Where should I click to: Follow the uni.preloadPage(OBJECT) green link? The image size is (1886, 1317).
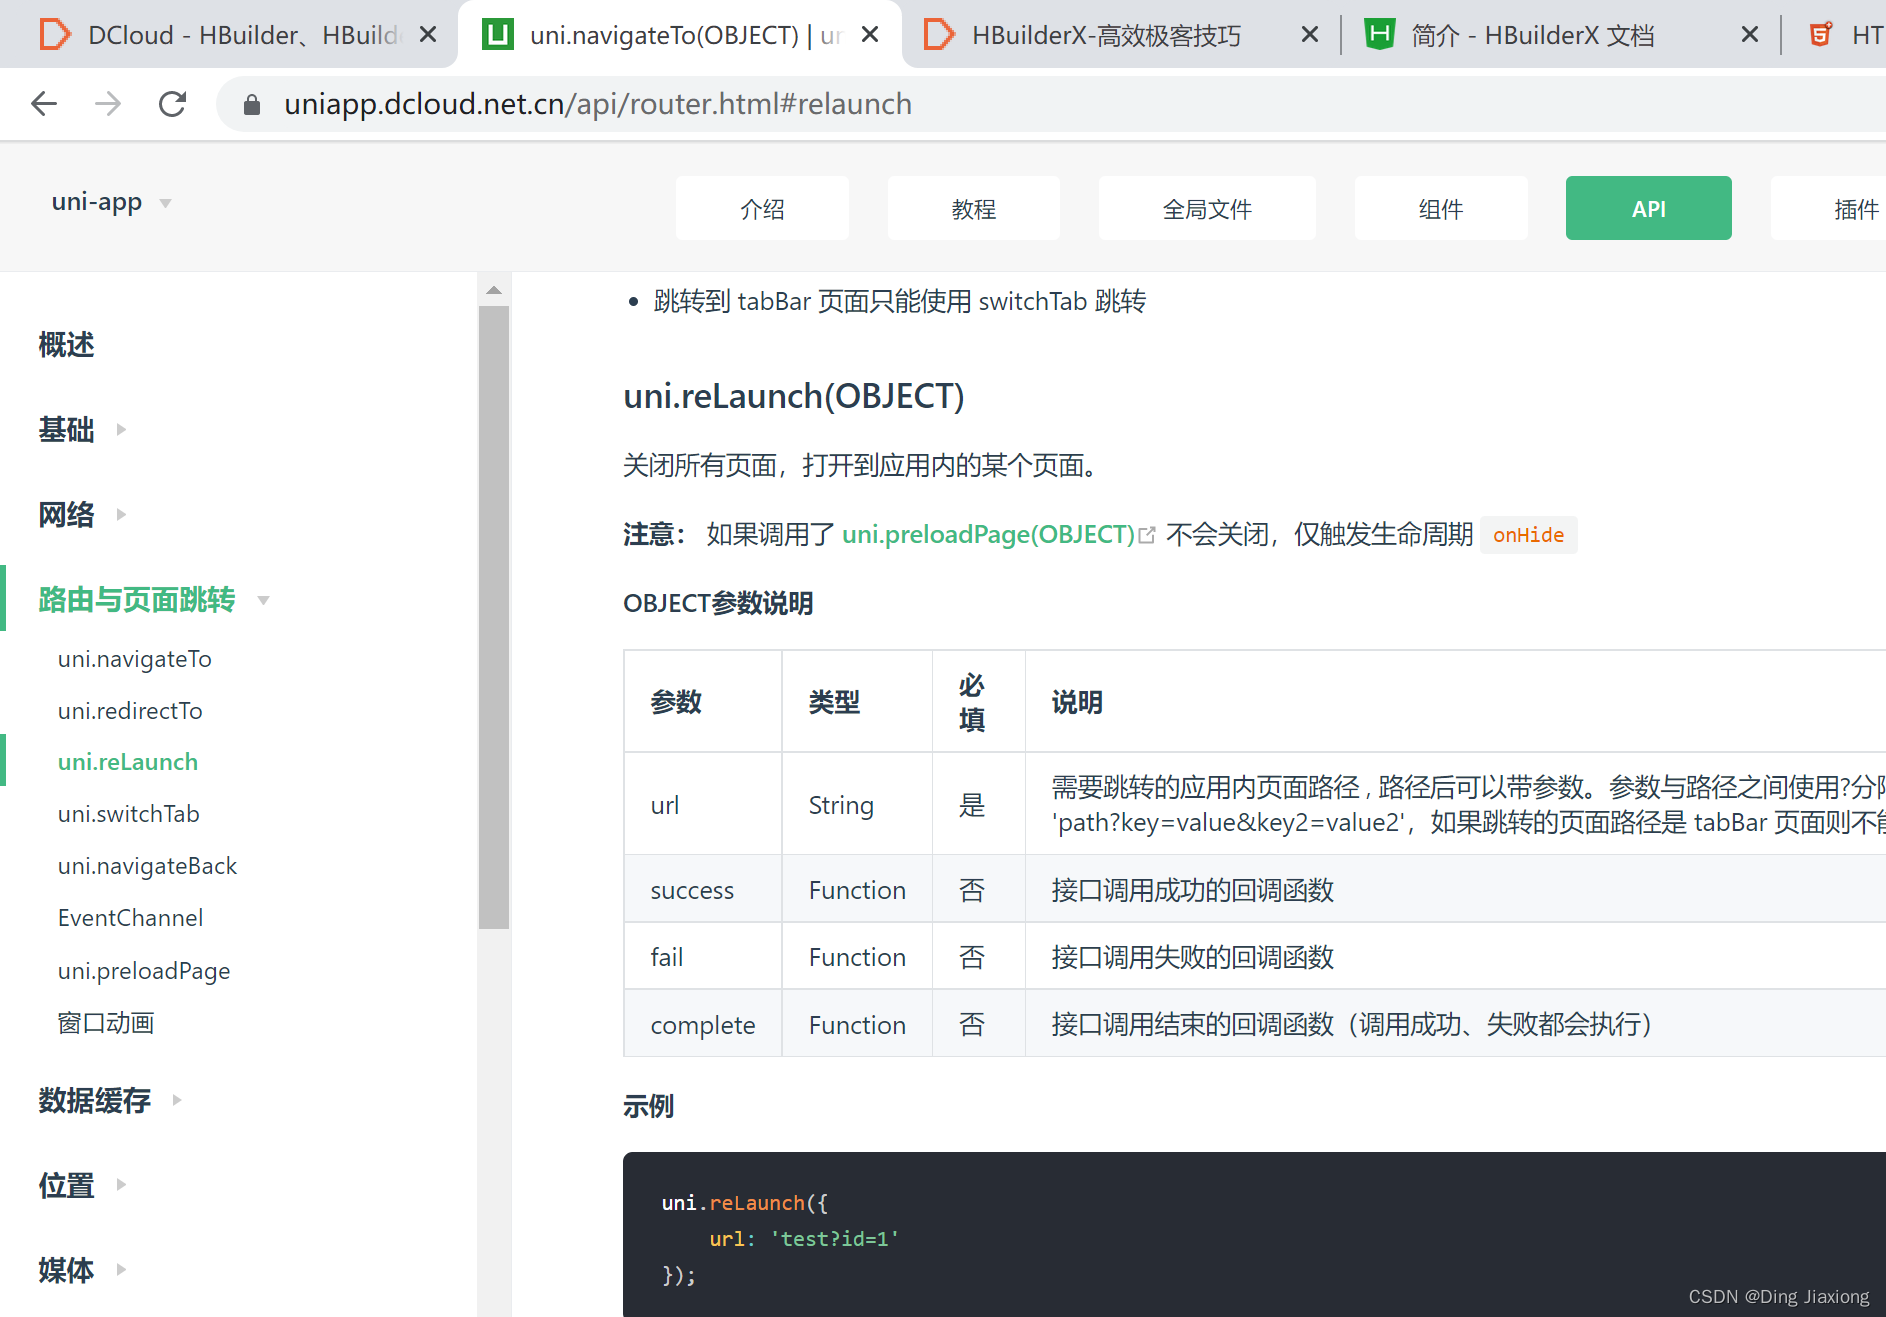tap(988, 535)
